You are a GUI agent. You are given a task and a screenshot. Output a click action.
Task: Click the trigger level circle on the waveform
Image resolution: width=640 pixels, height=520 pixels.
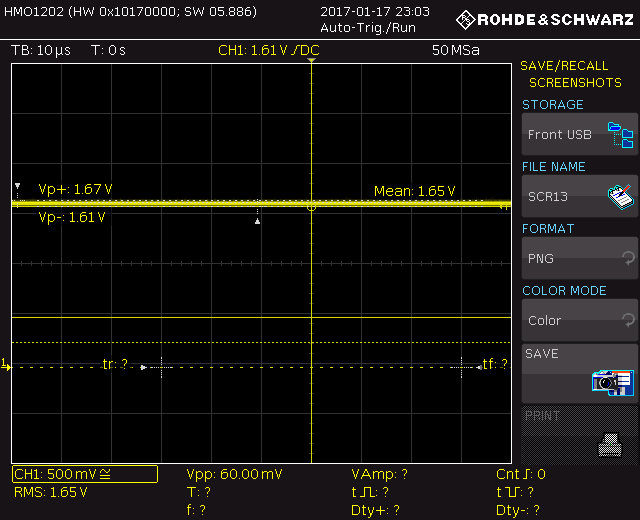coord(311,207)
